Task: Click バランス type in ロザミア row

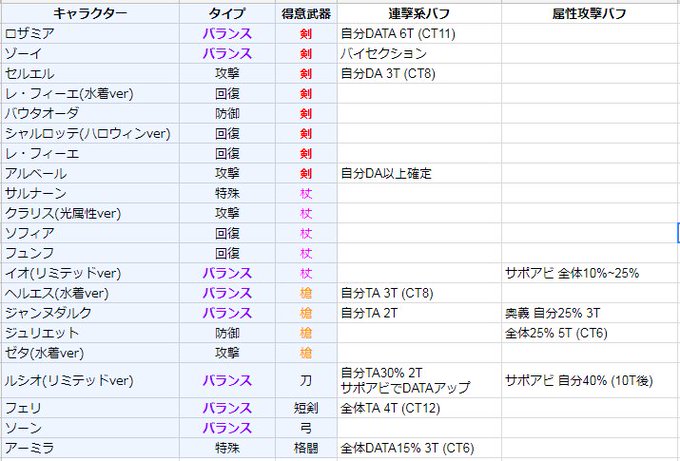Action: 227,33
